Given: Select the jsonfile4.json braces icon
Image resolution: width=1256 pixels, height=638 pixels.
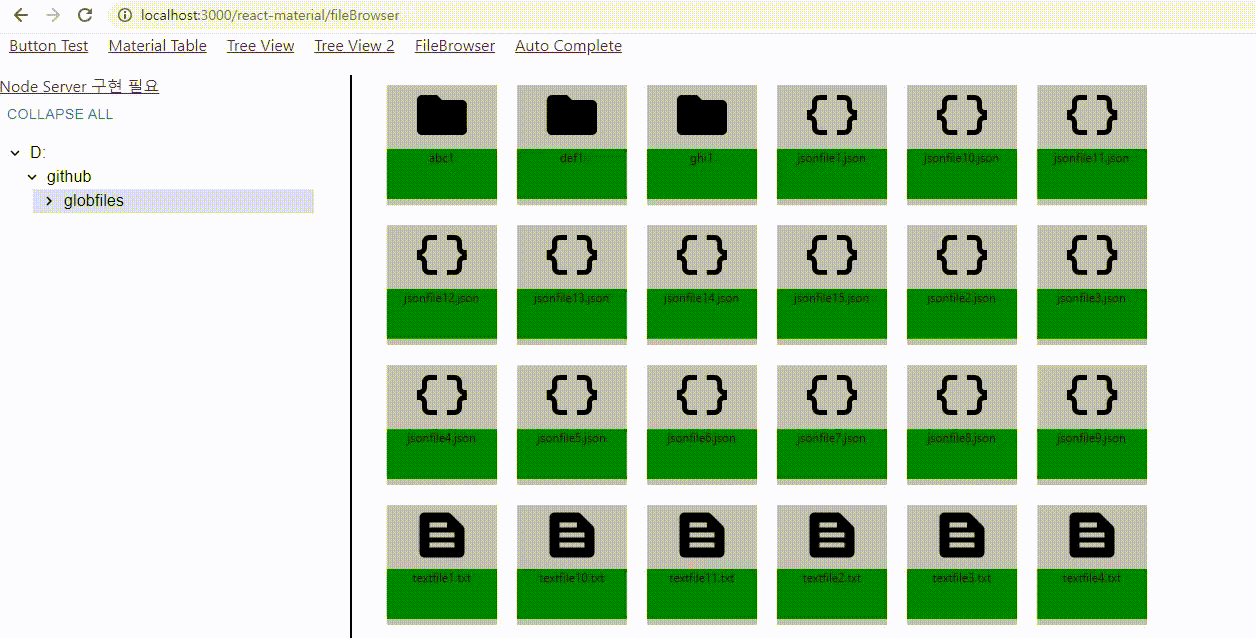Looking at the screenshot, I should tap(442, 395).
